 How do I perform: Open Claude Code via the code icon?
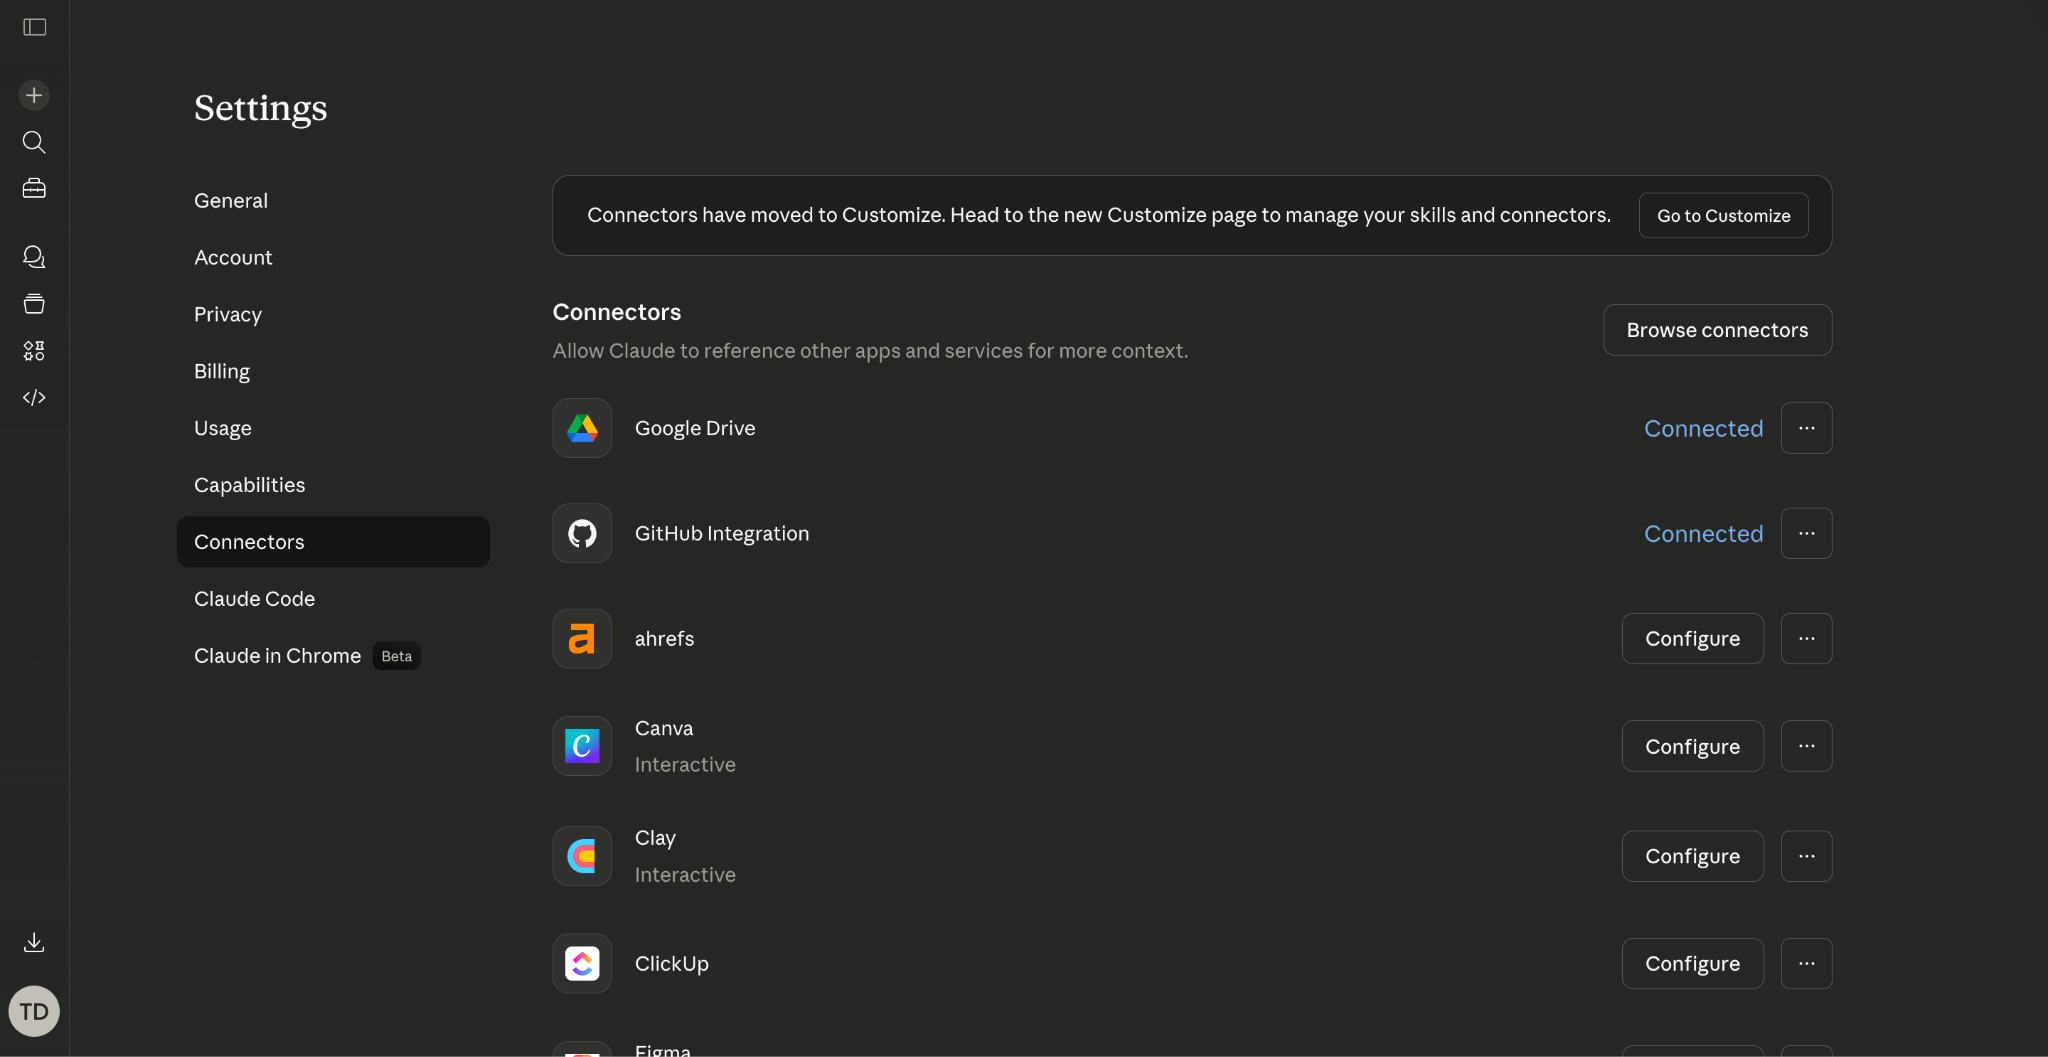pos(34,397)
